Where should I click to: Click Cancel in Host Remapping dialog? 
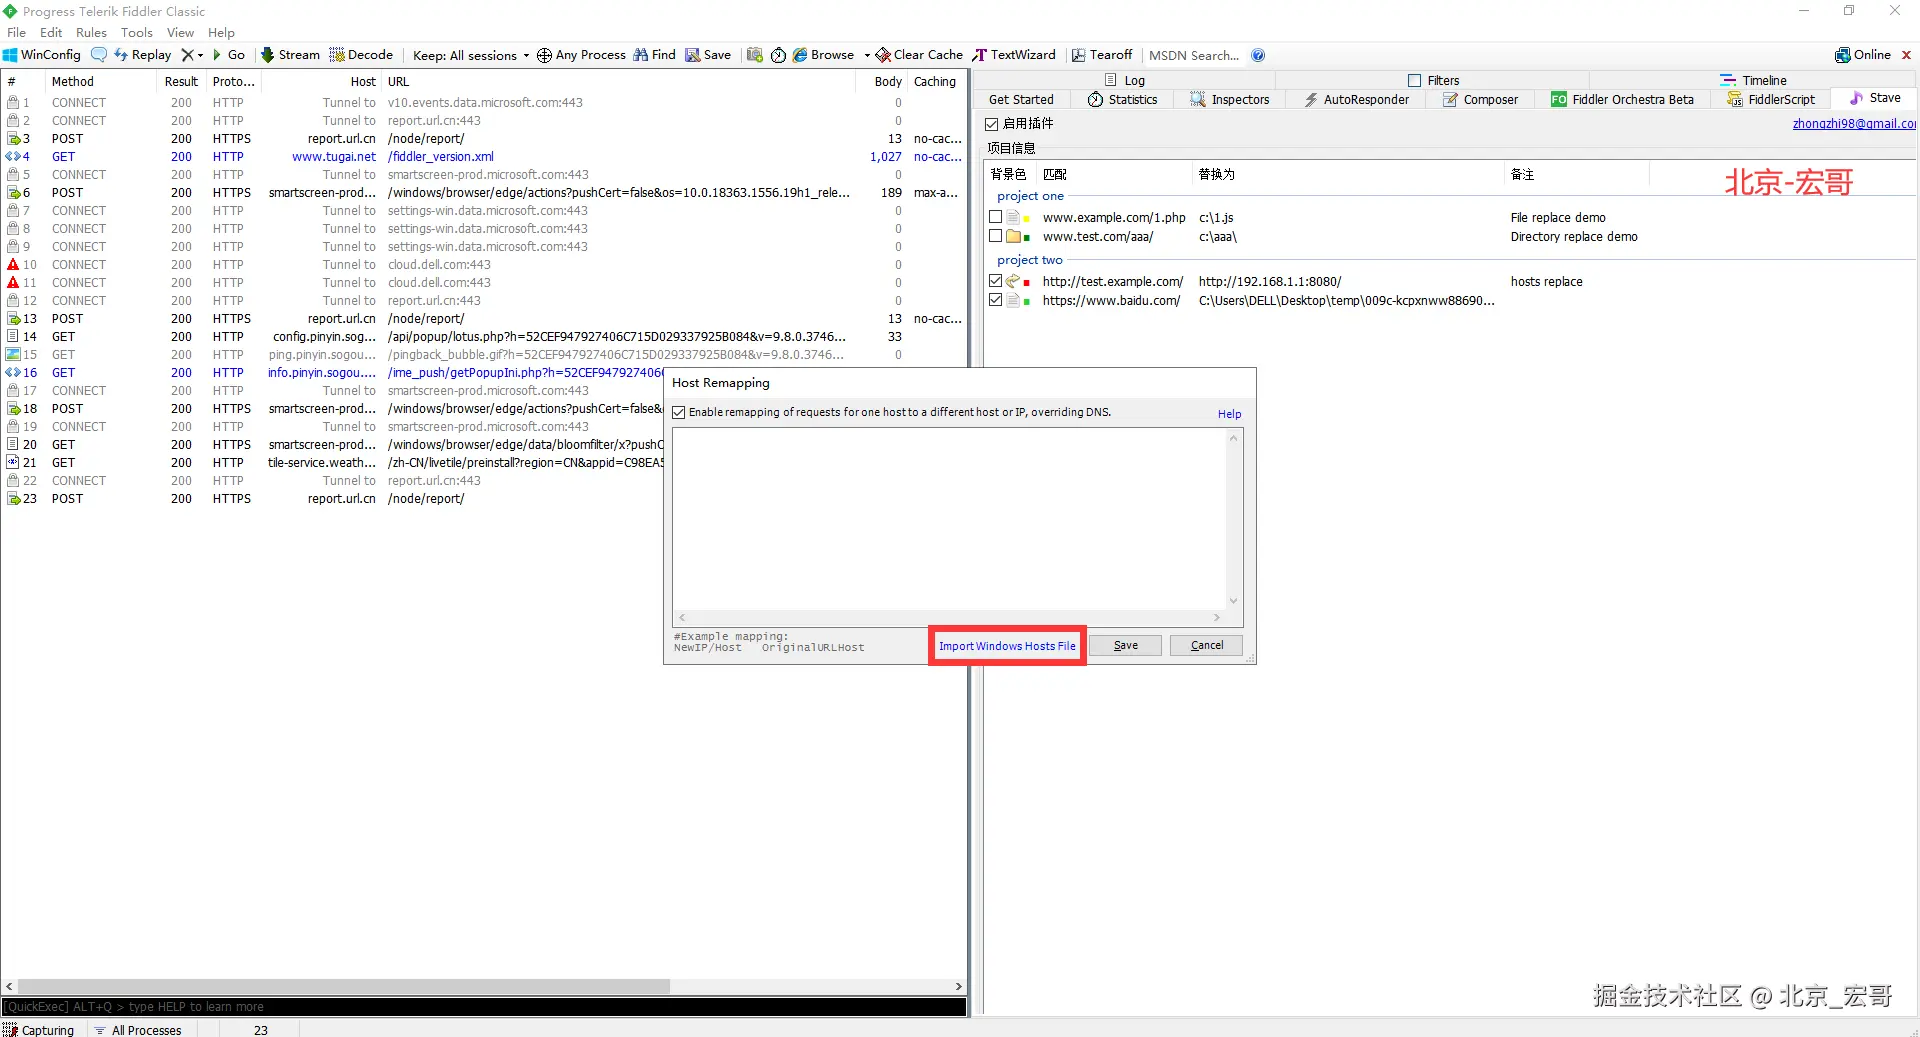pyautogui.click(x=1207, y=646)
